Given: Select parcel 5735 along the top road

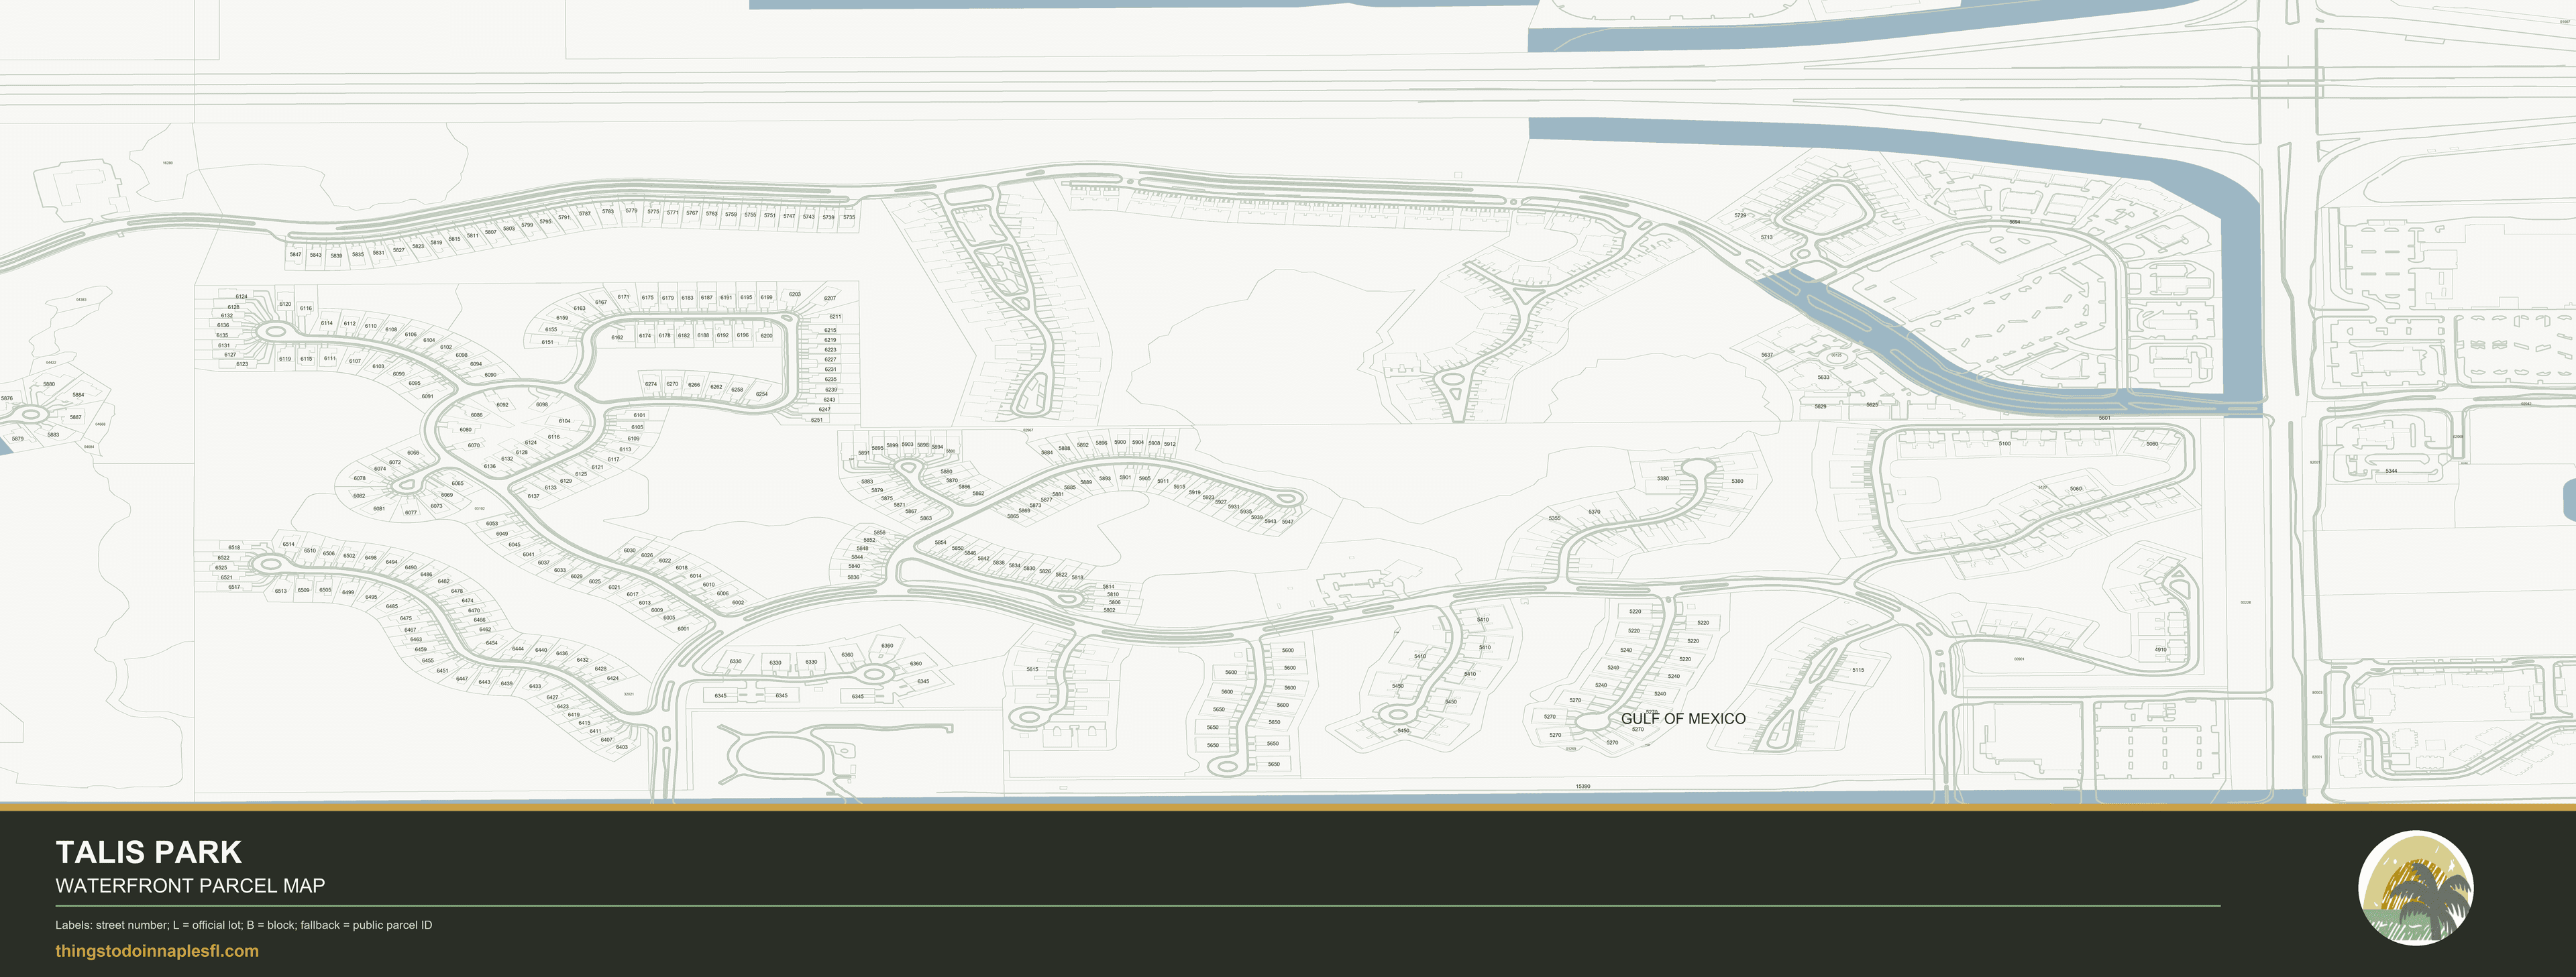Looking at the screenshot, I should [849, 217].
